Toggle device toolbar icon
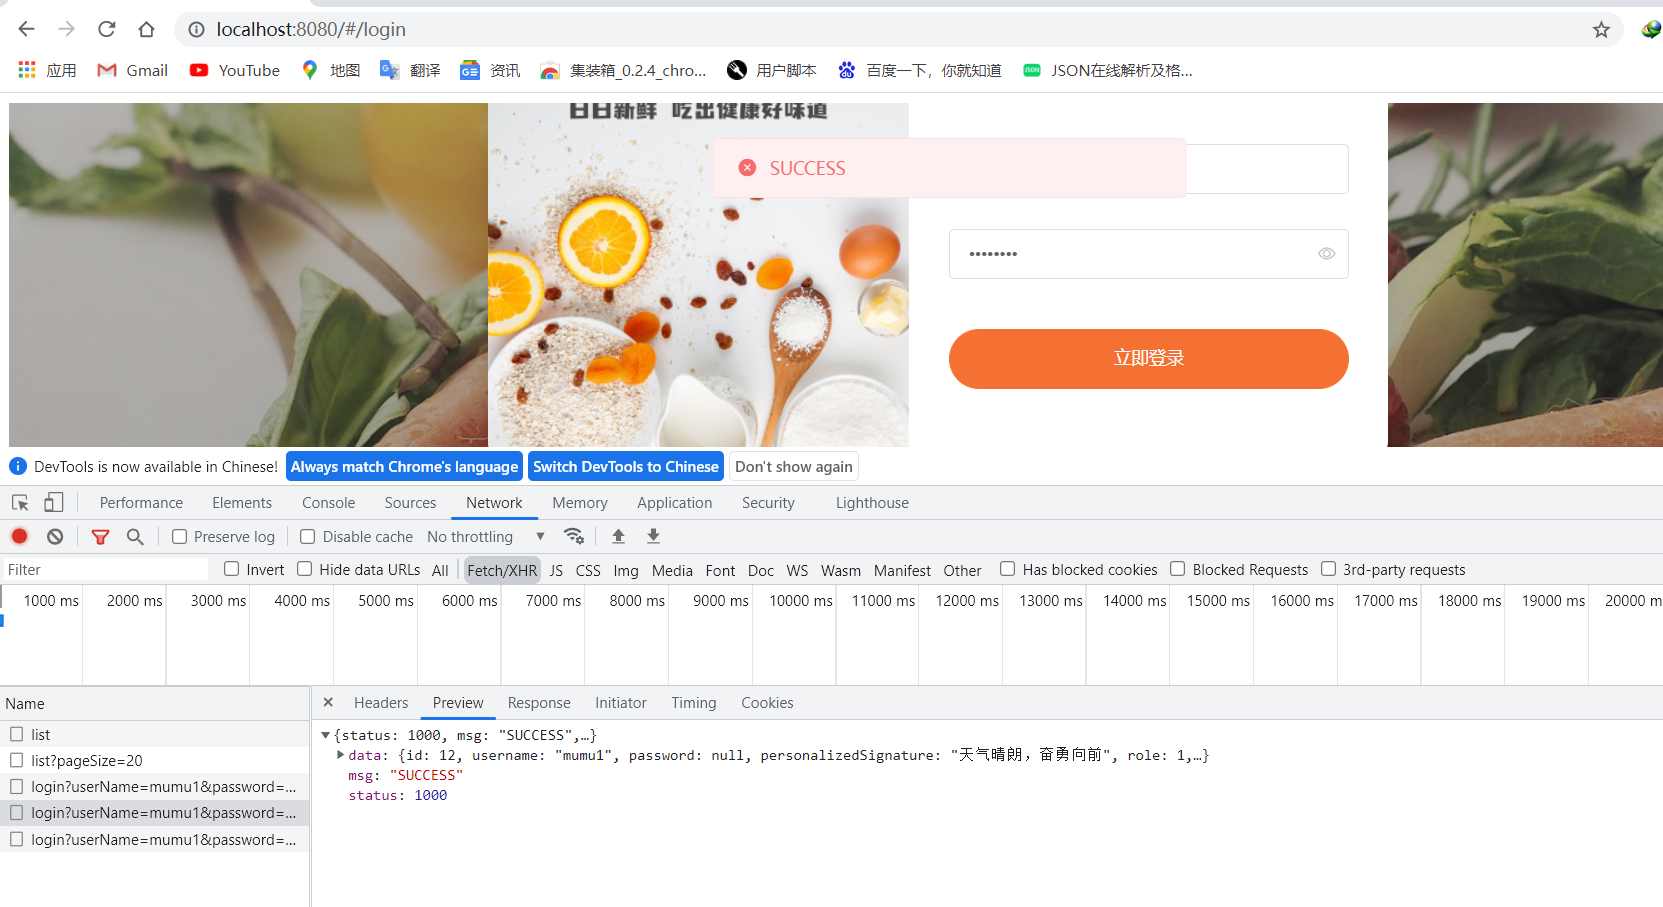The image size is (1663, 907). (54, 502)
